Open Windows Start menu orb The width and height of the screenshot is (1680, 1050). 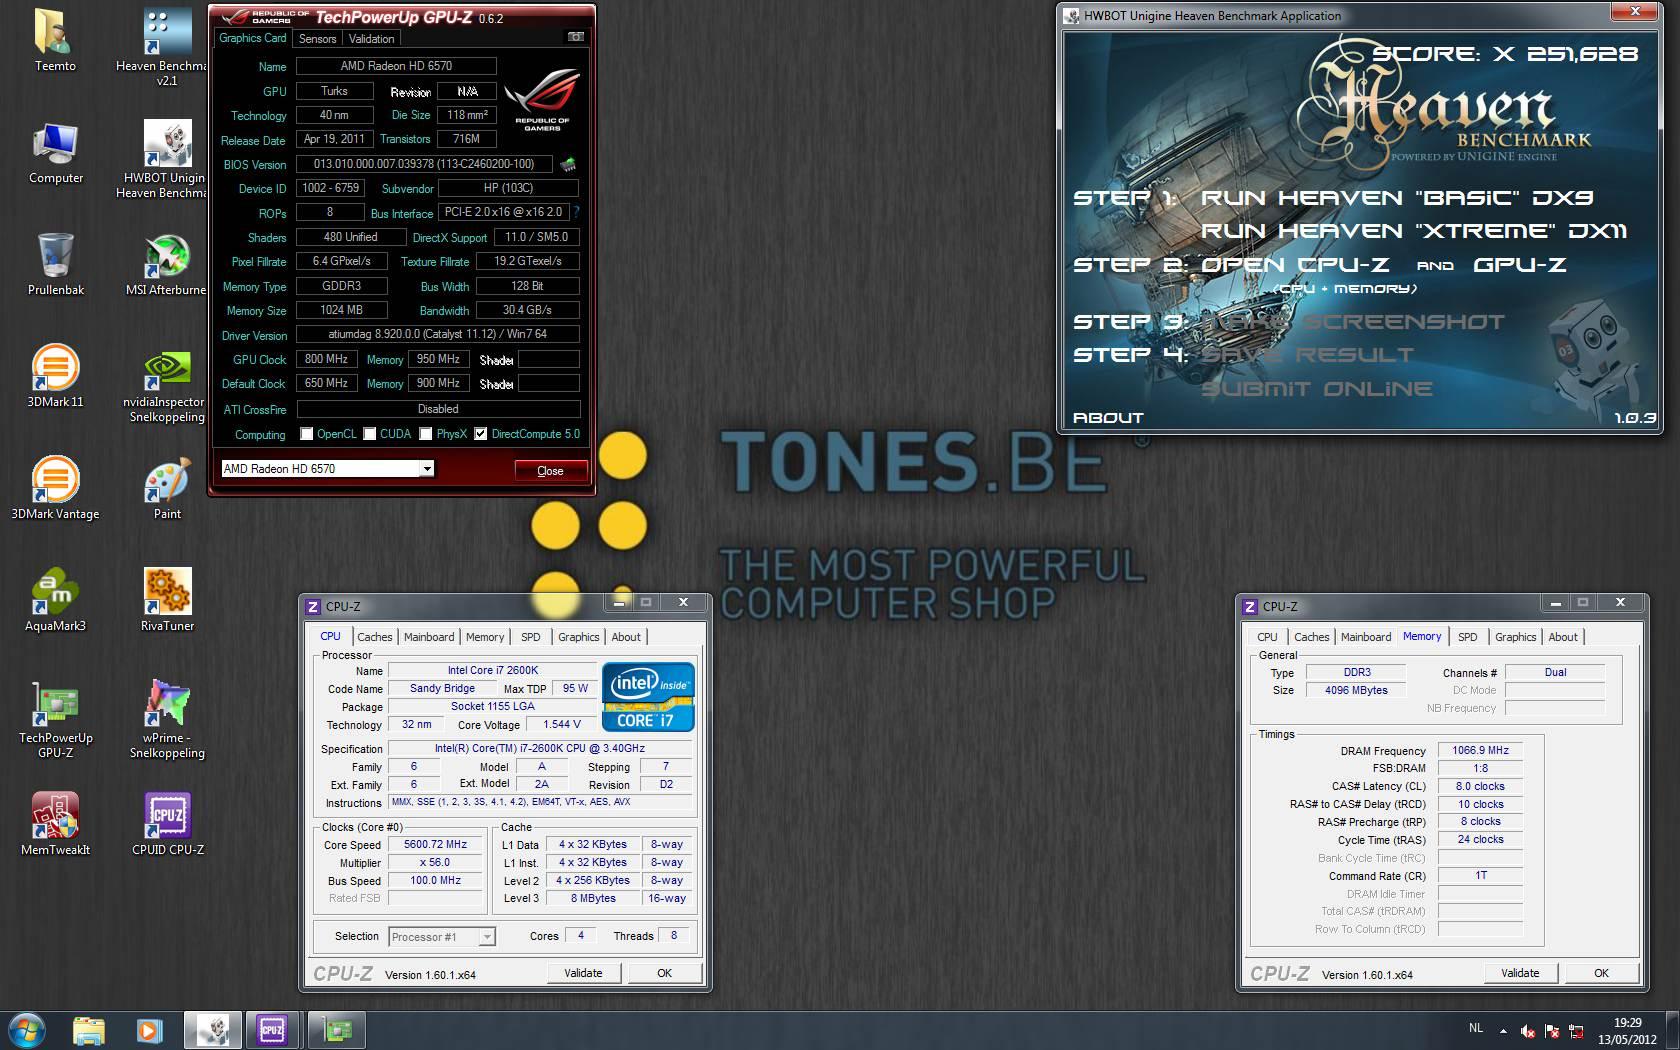tap(27, 1029)
